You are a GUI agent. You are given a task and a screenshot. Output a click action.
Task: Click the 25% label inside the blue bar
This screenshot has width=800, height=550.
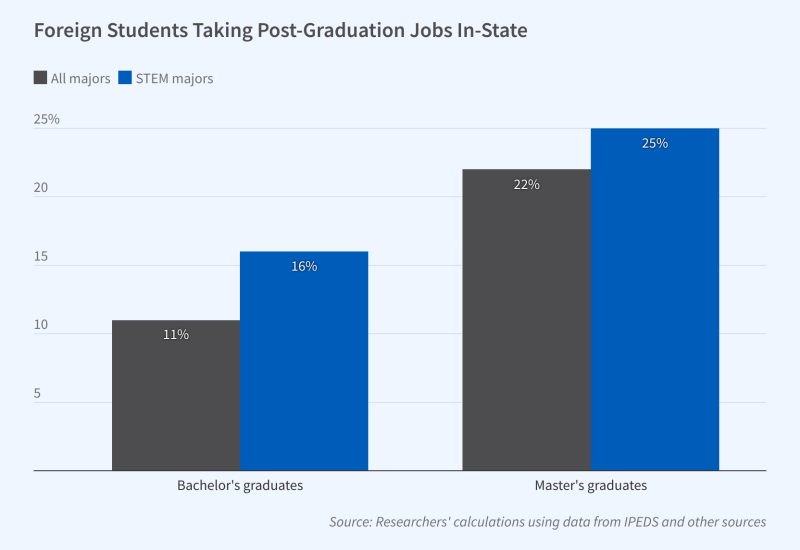(x=655, y=143)
